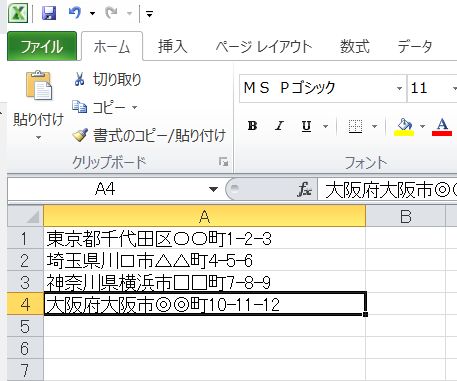The height and width of the screenshot is (381, 457).
Task: Select row 4 header
Action: 25,304
